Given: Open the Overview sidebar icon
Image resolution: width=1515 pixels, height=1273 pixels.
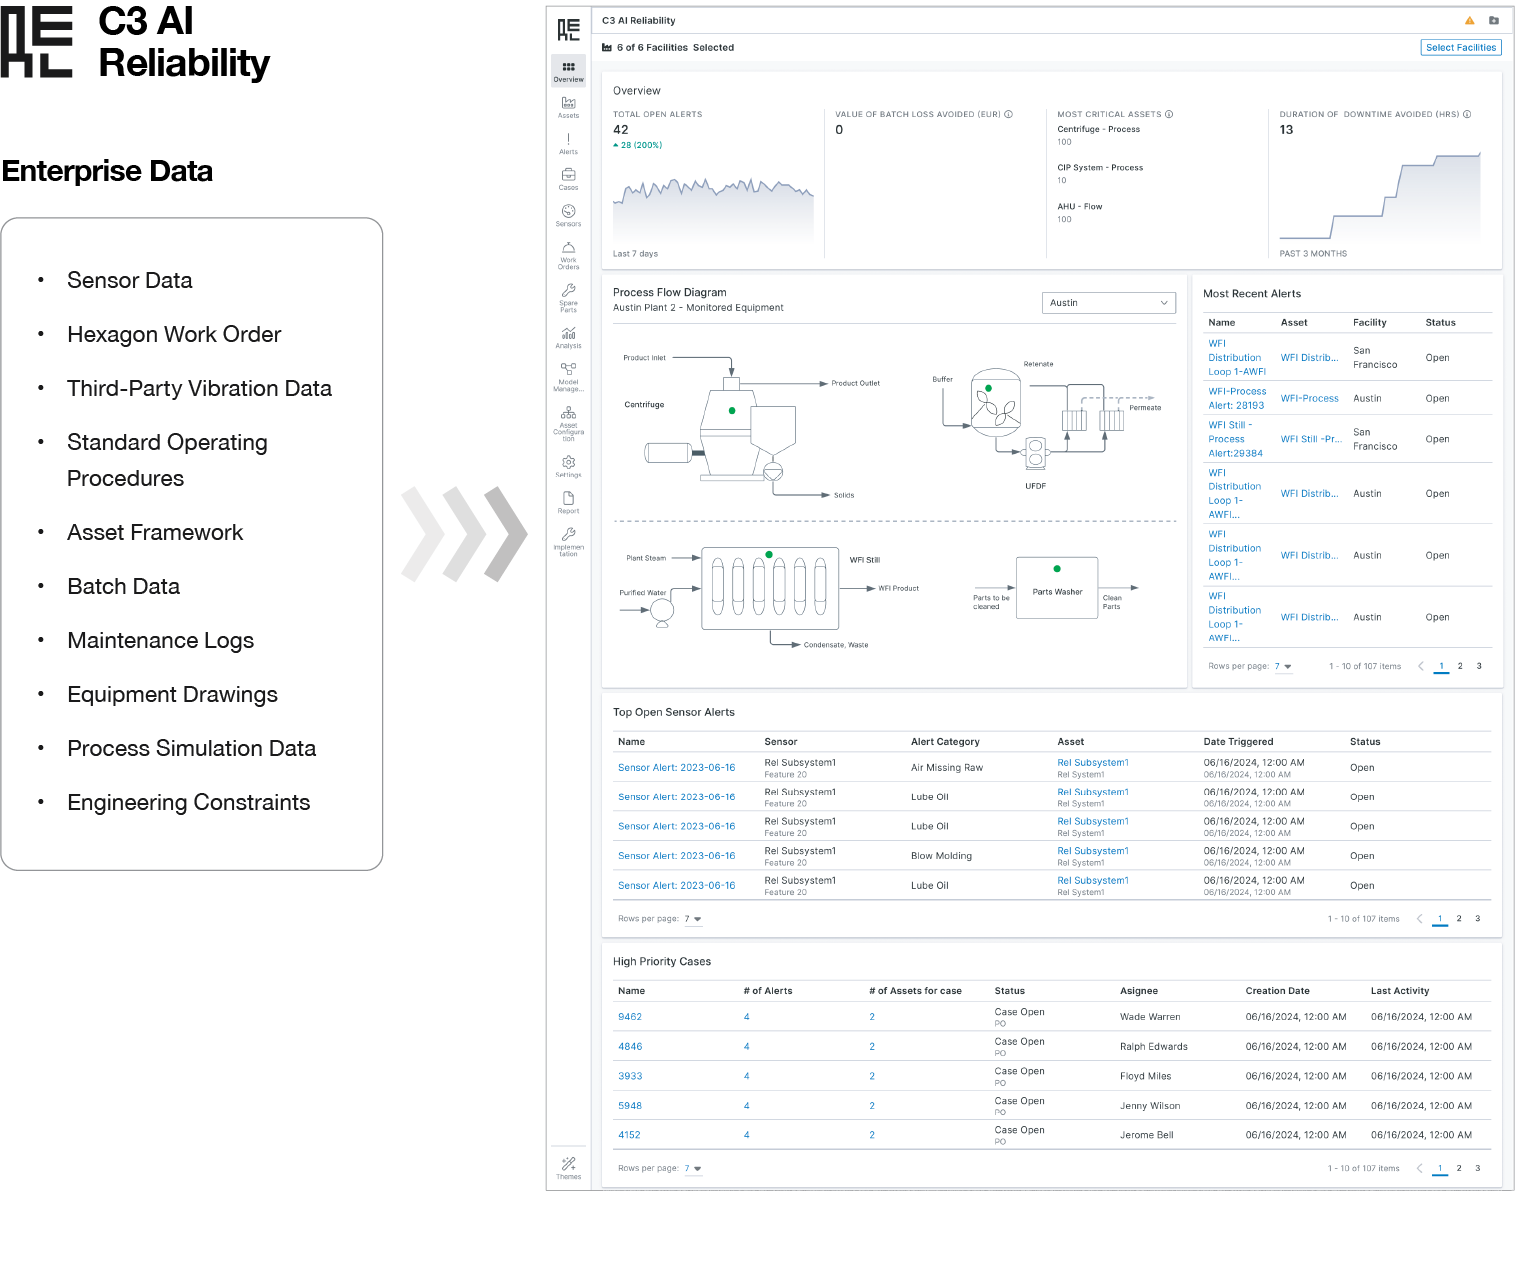Looking at the screenshot, I should point(568,70).
